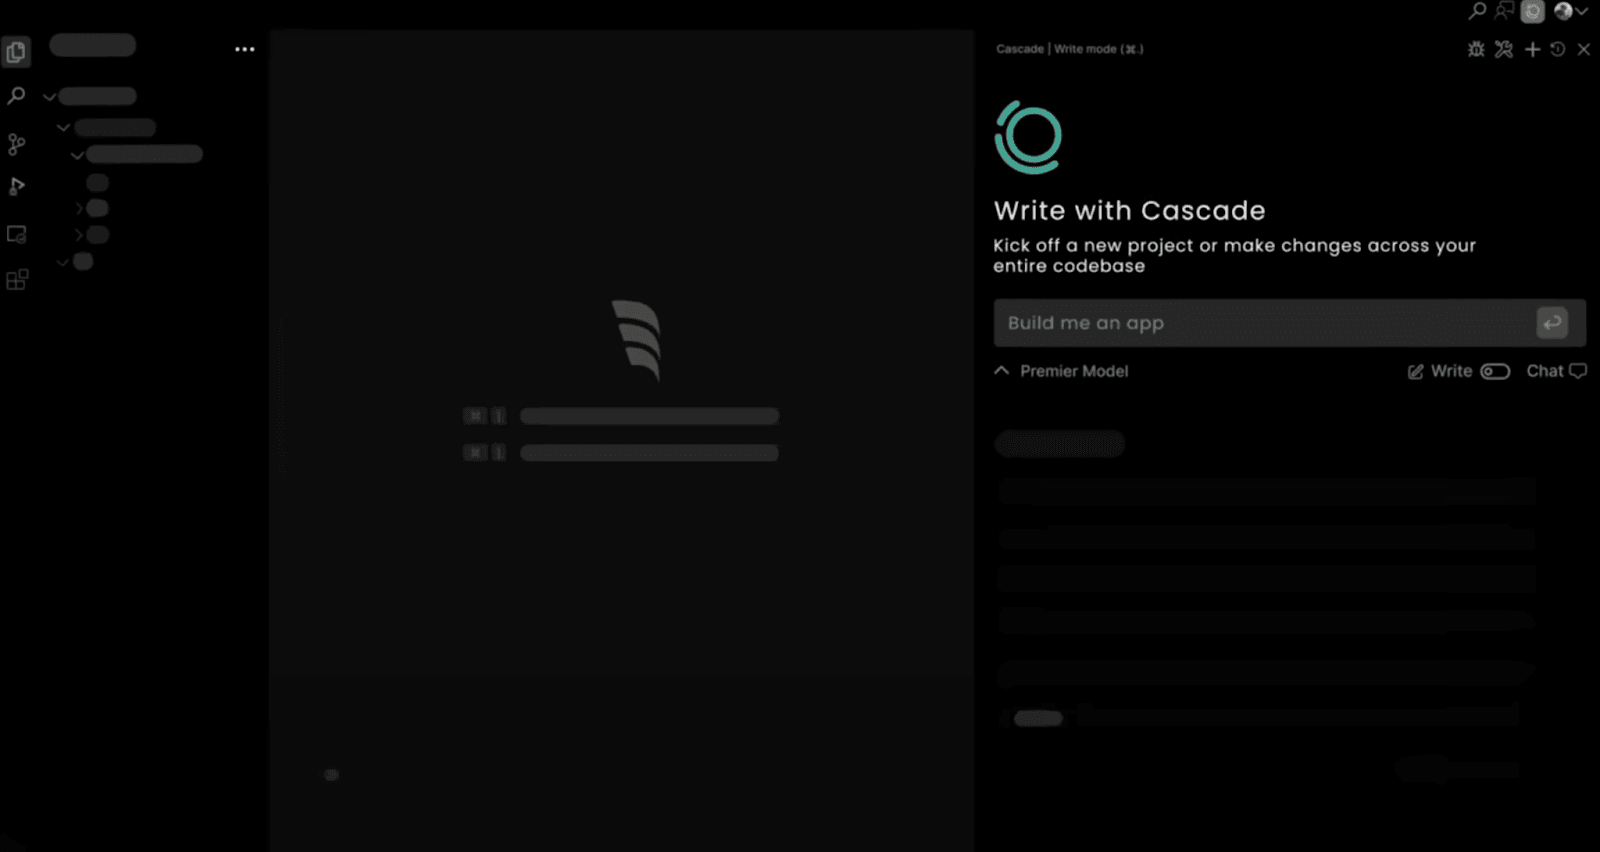The image size is (1600, 852).
Task: Open the Extensions view
Action: point(16,280)
